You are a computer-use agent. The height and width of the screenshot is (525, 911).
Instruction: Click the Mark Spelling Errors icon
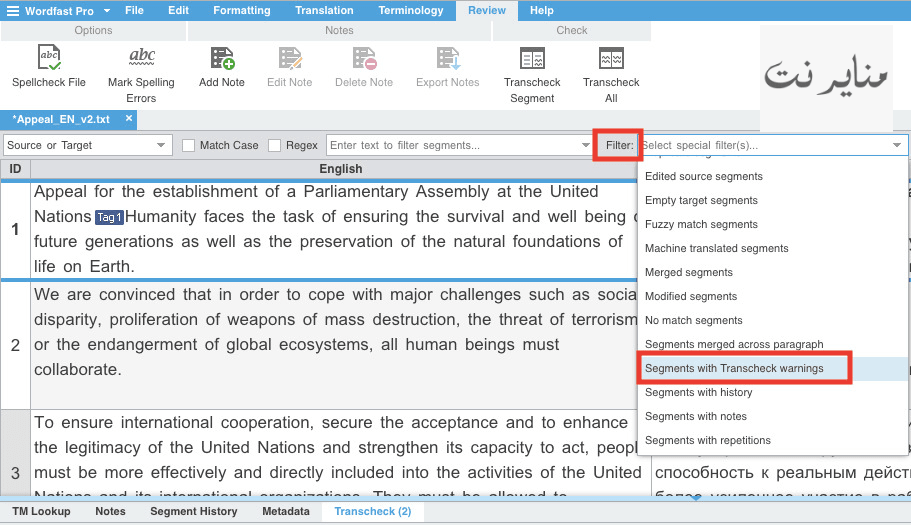point(141,57)
